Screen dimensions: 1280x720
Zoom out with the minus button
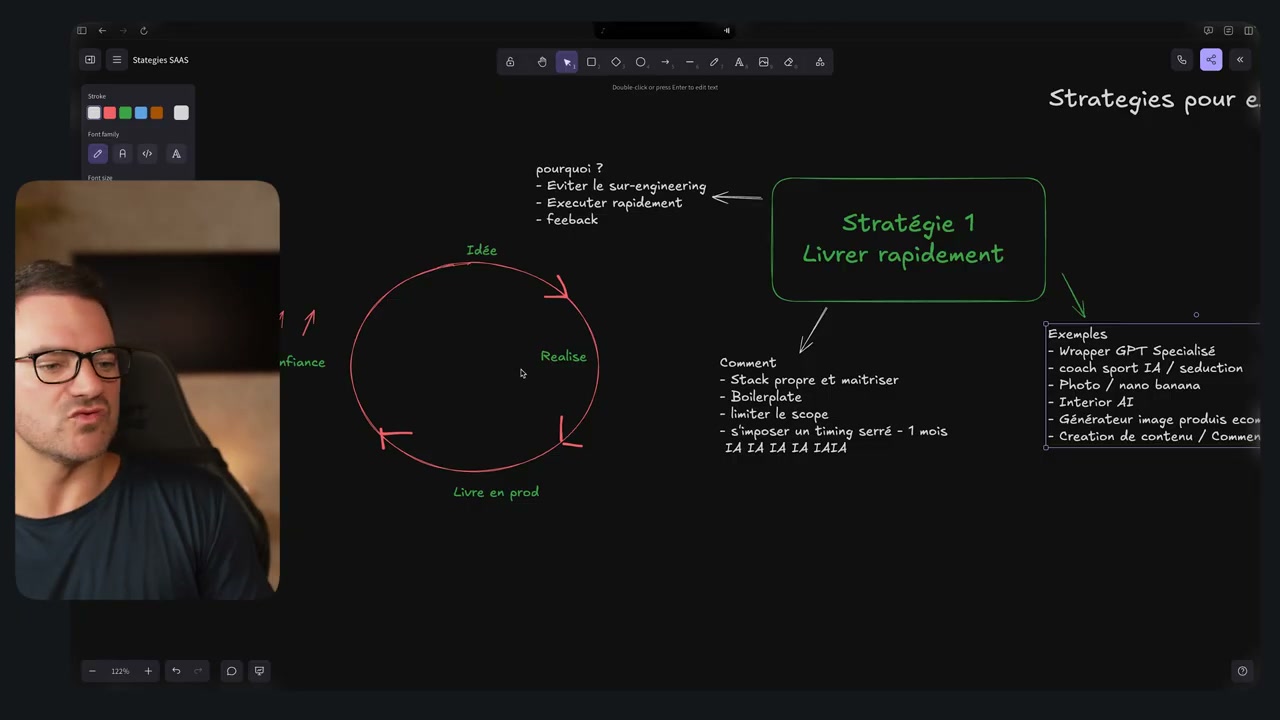[x=92, y=671]
